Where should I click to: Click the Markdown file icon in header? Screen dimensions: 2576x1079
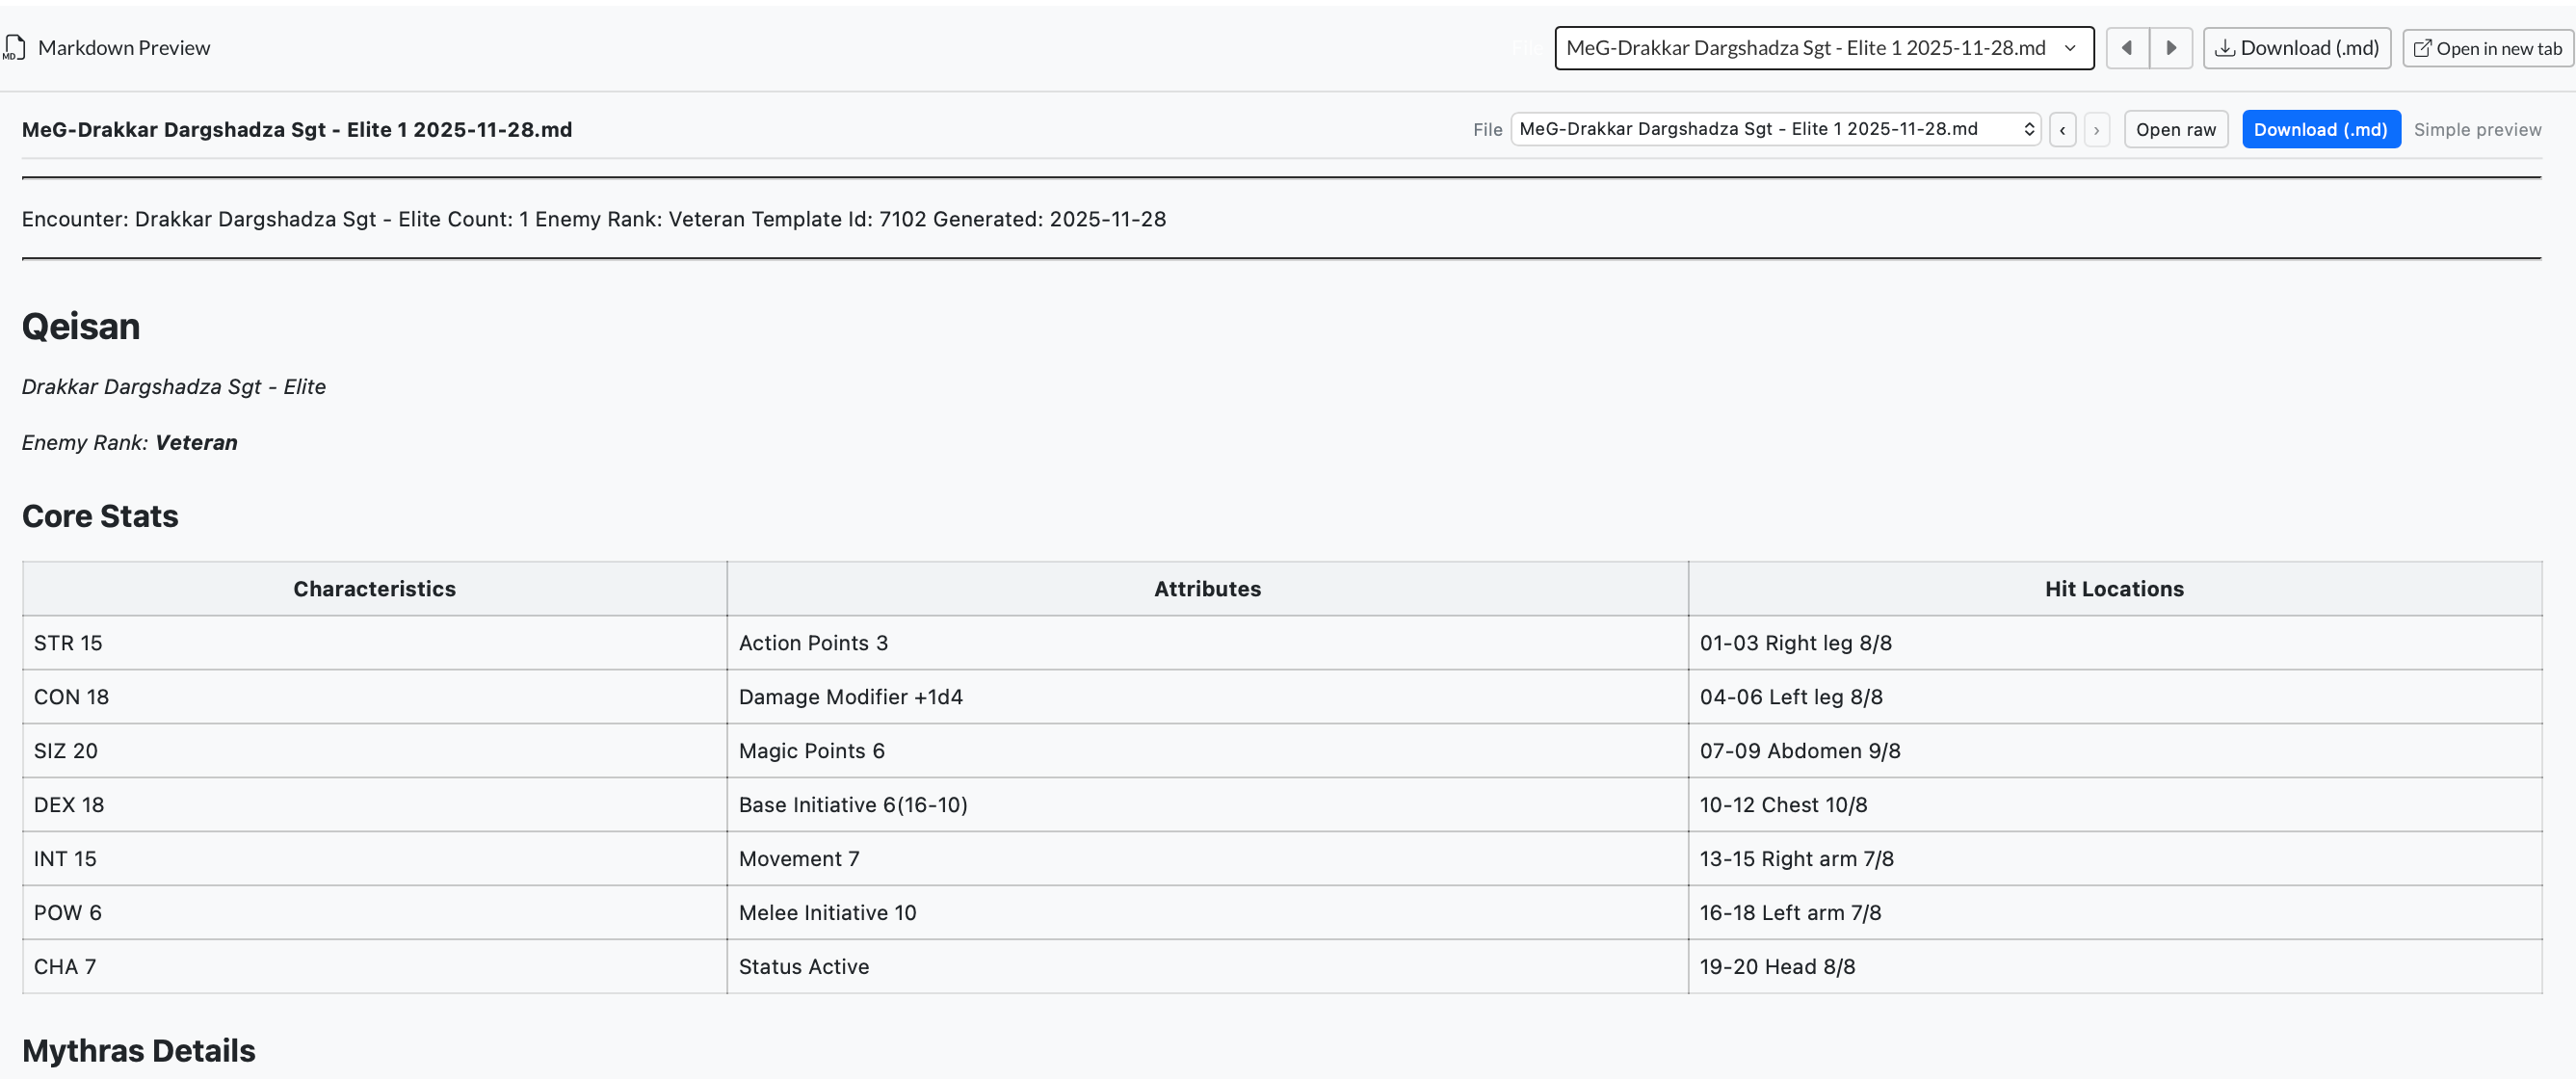tap(14, 47)
